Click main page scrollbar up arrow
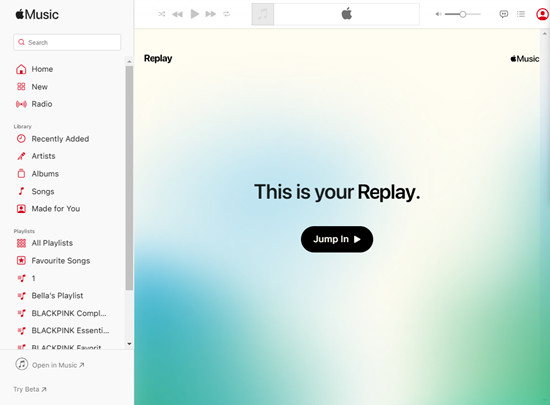The image size is (550, 405). pyautogui.click(x=544, y=34)
